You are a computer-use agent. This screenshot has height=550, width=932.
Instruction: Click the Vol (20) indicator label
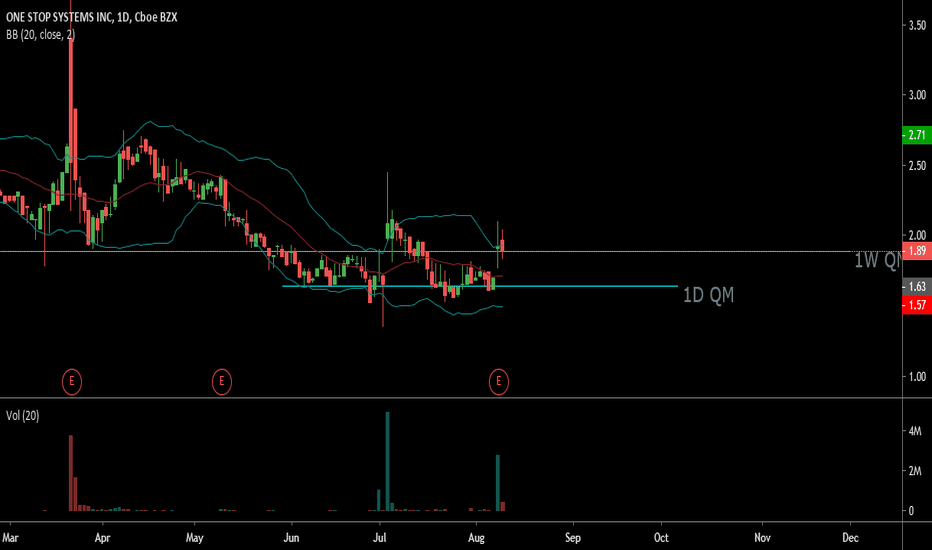23,416
